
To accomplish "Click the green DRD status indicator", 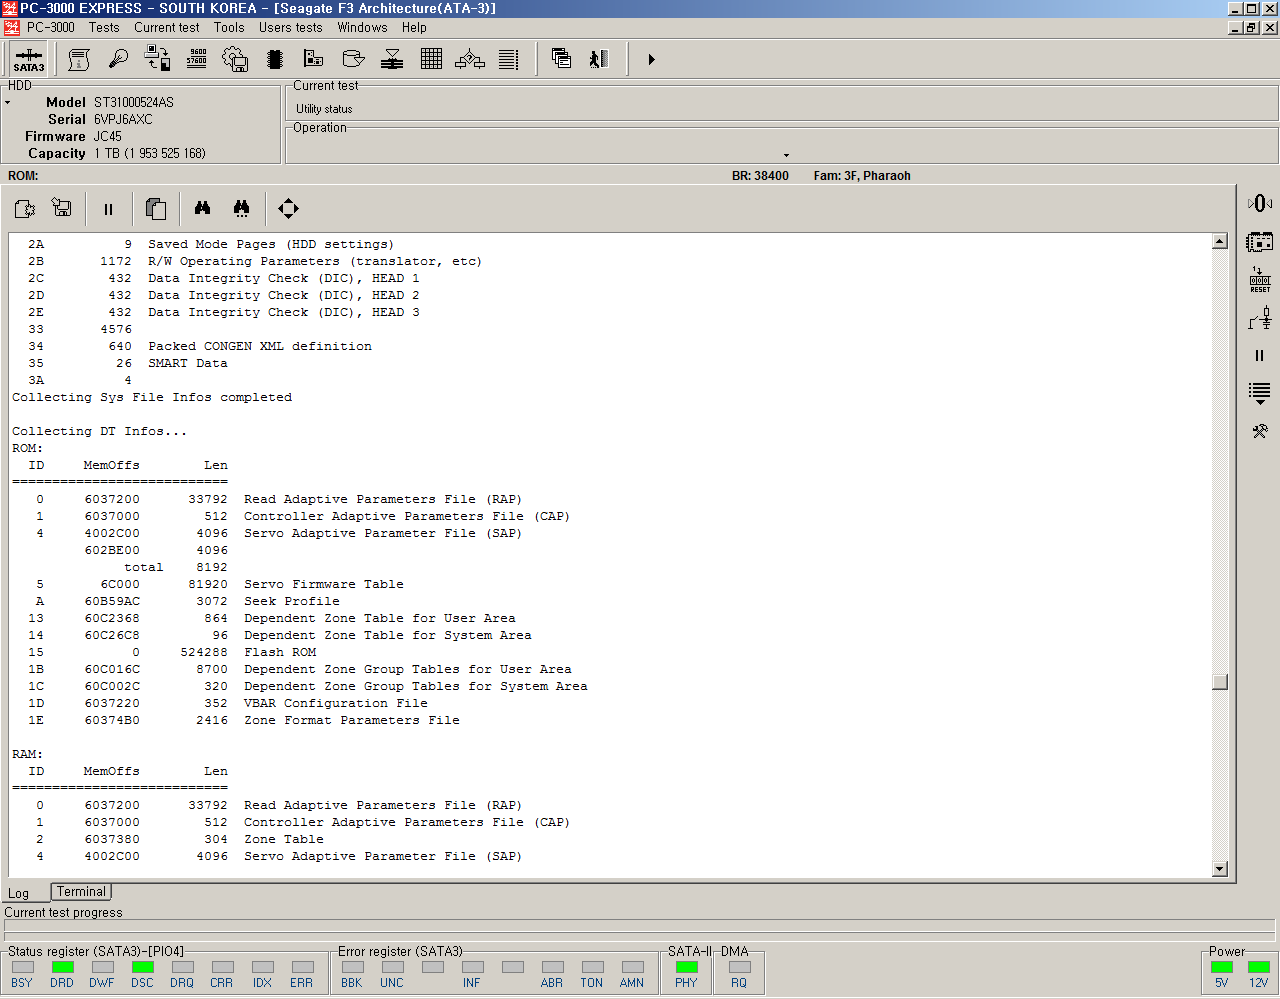I will 62,967.
